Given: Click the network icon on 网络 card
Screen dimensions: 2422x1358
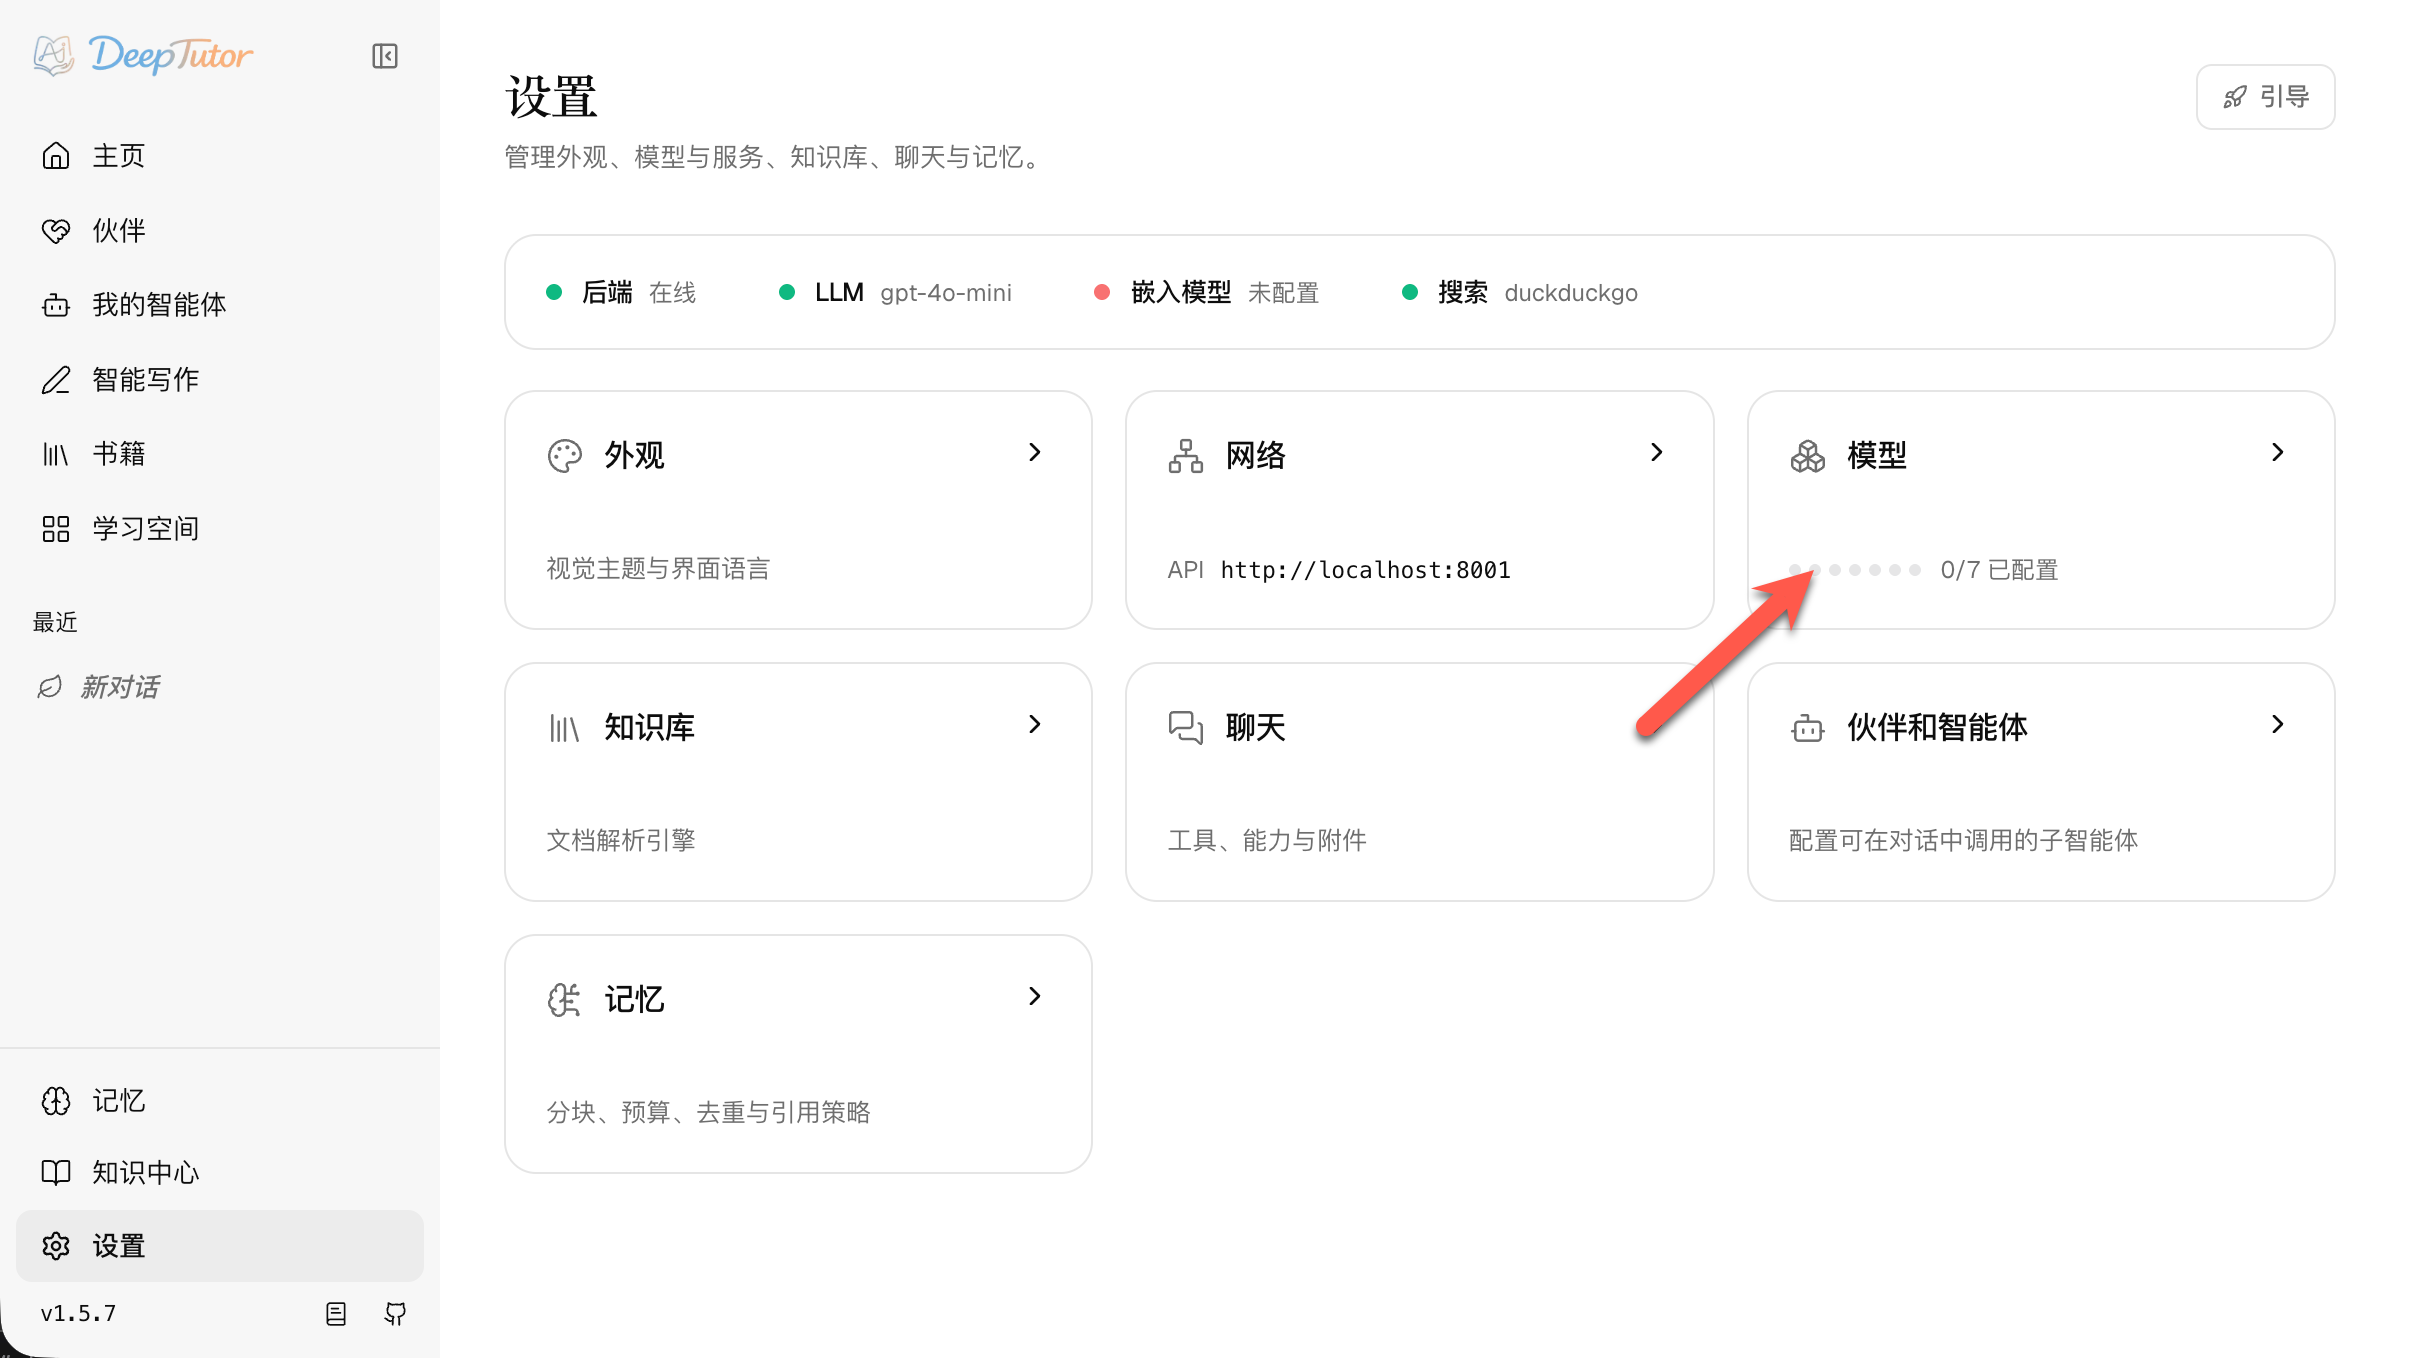Looking at the screenshot, I should pyautogui.click(x=1186, y=456).
